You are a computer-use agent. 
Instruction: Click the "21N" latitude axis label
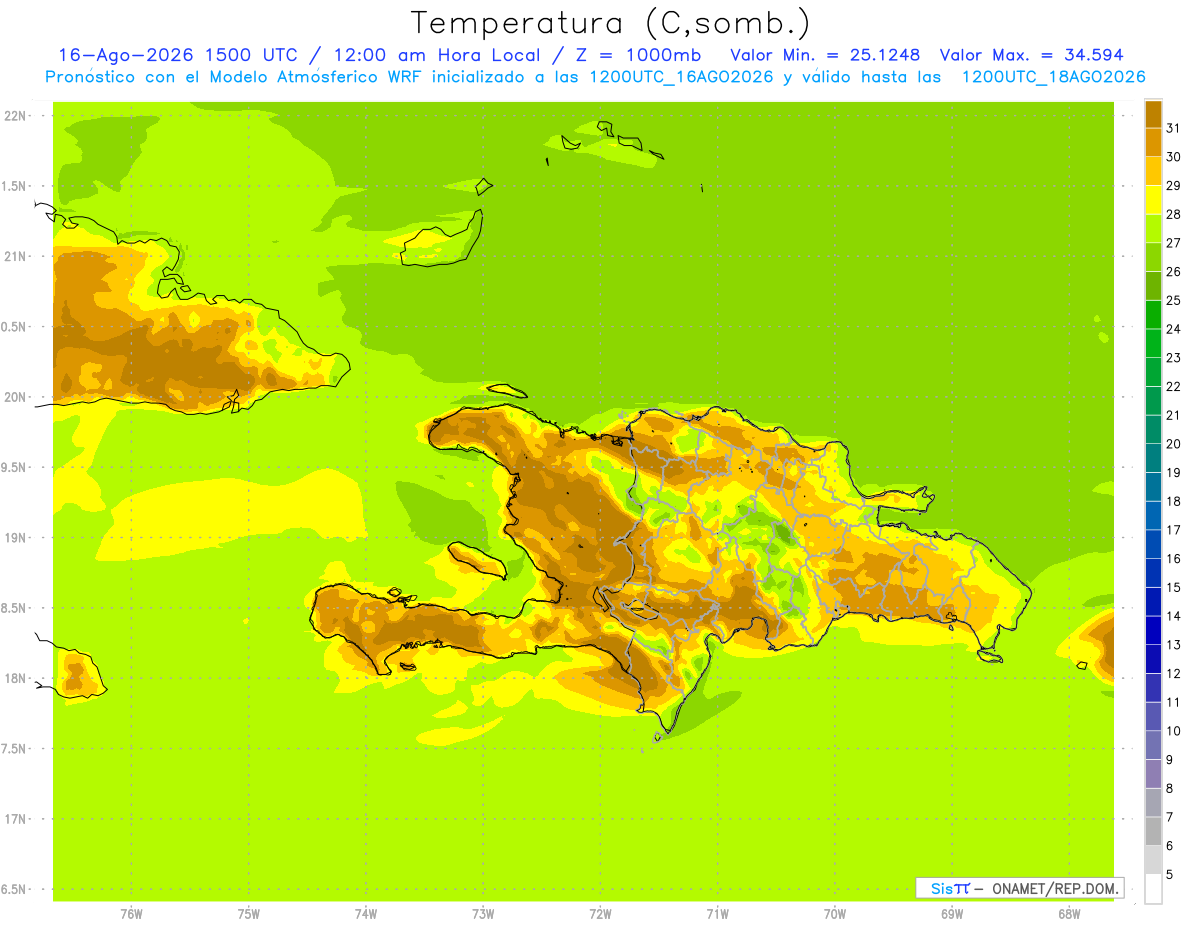click(15, 257)
